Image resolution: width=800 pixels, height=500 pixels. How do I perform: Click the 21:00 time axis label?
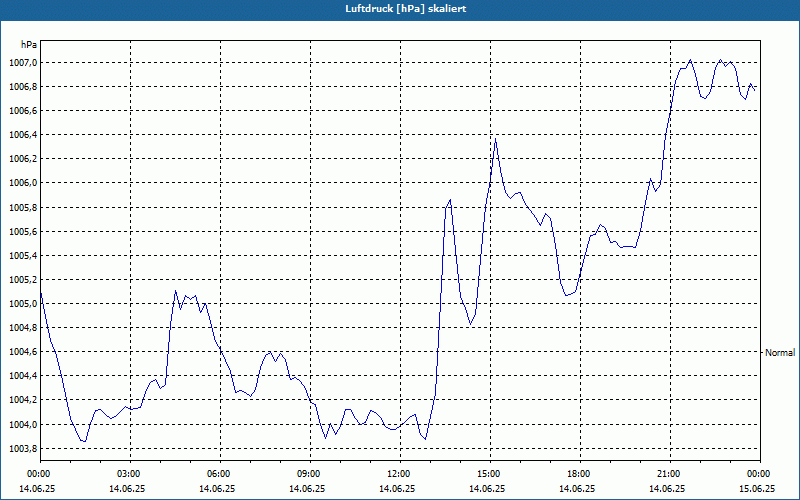[669, 474]
